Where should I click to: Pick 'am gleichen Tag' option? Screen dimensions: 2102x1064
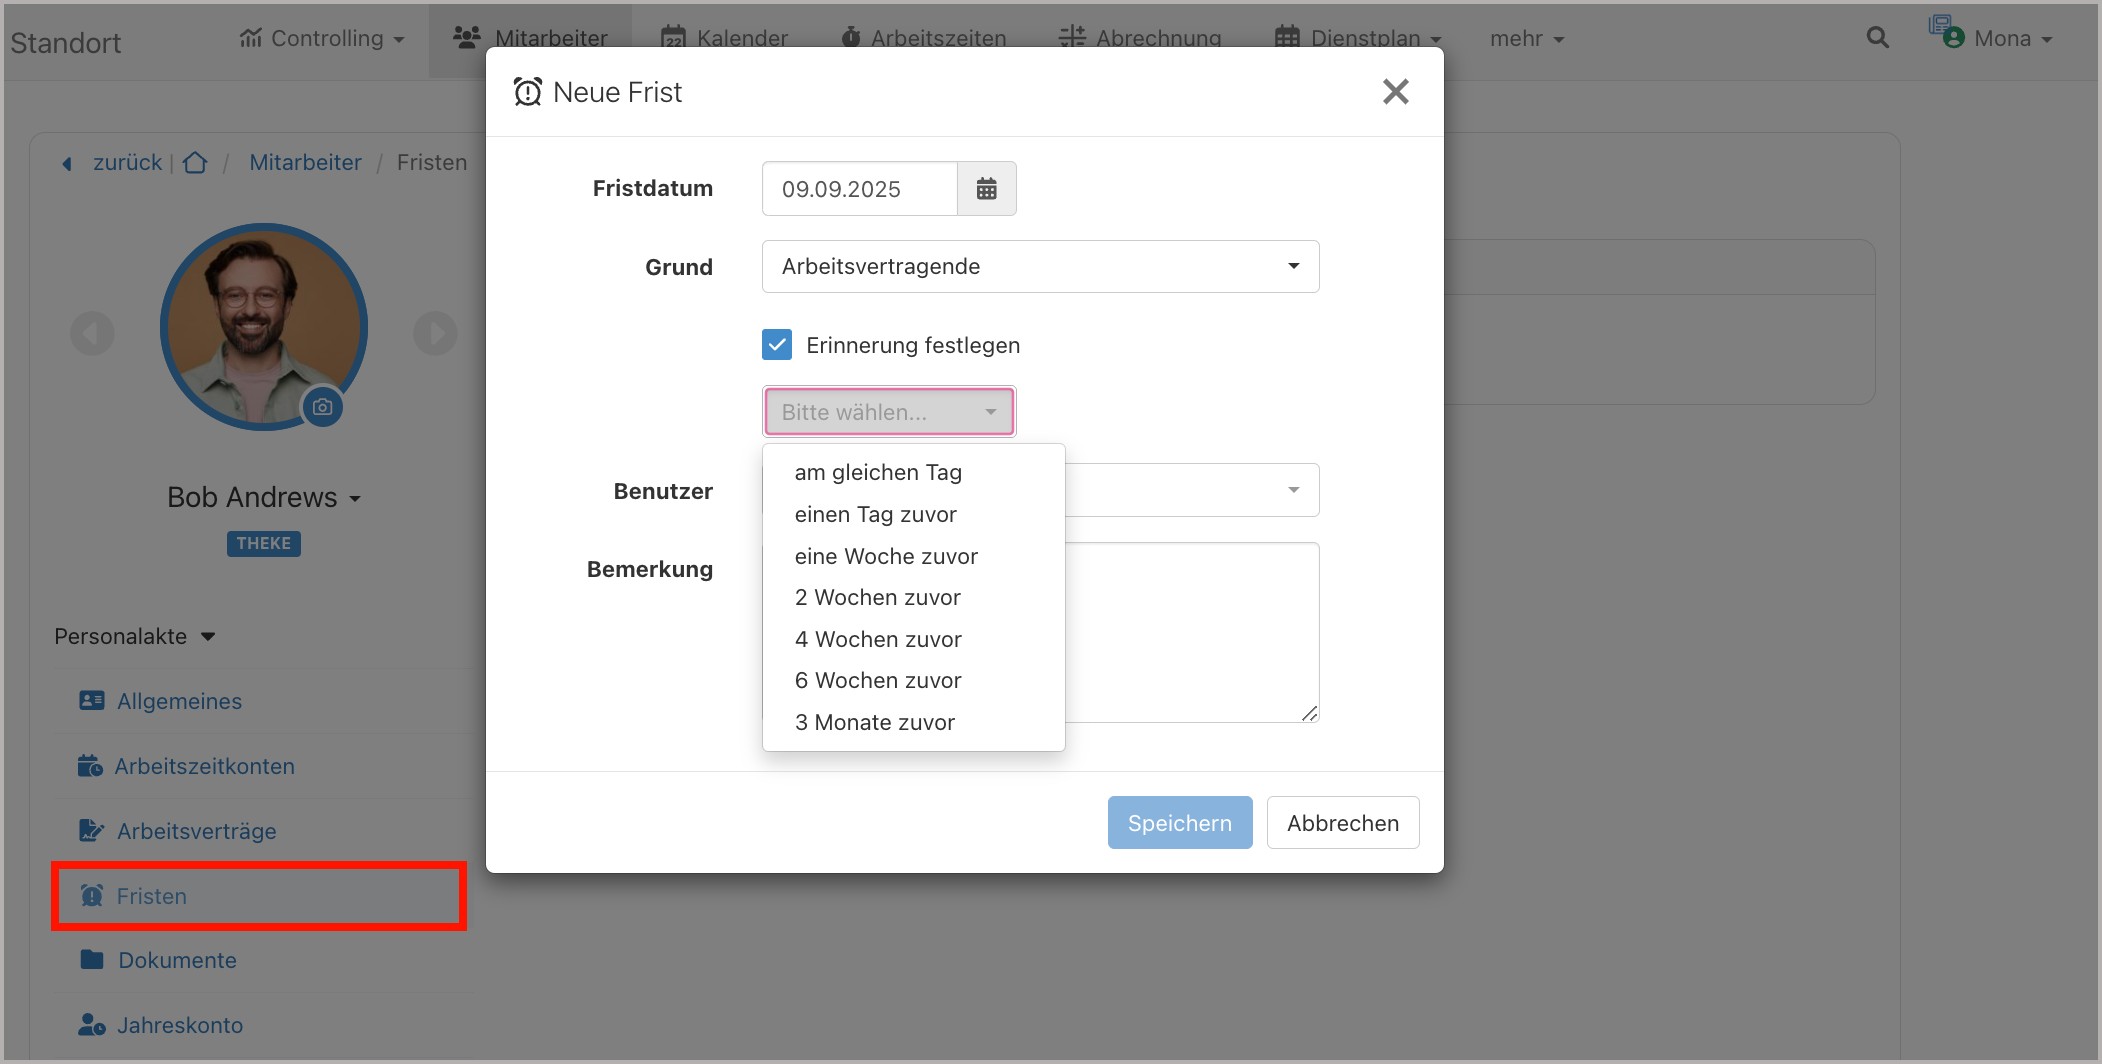pyautogui.click(x=878, y=472)
